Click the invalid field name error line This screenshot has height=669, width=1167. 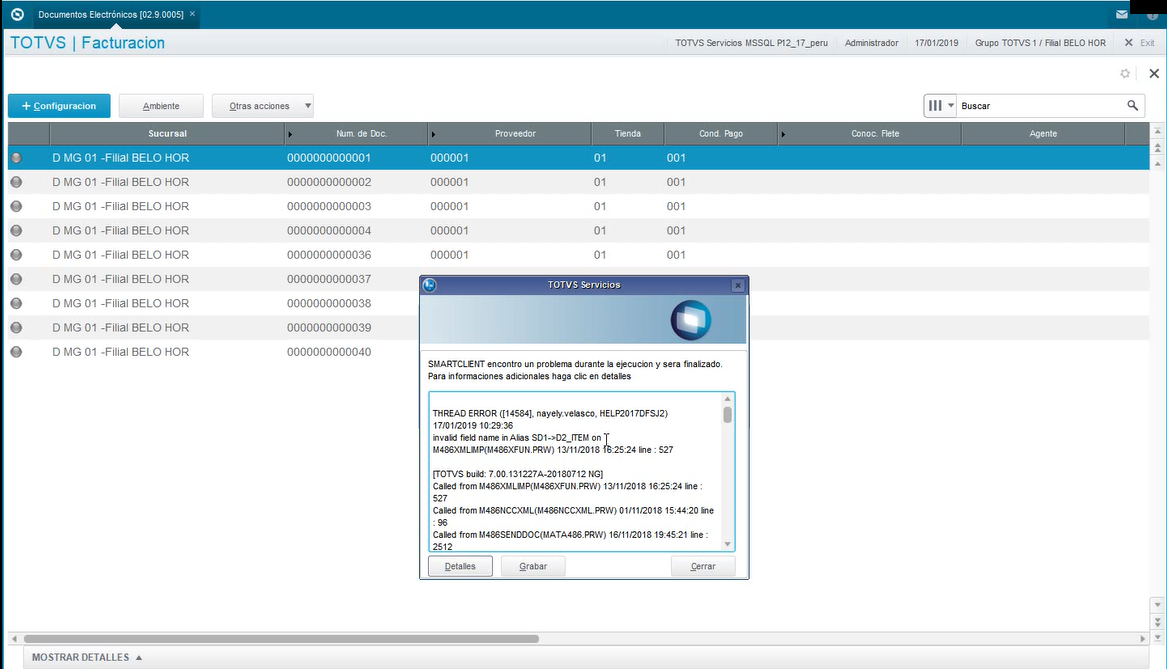[x=517, y=438]
